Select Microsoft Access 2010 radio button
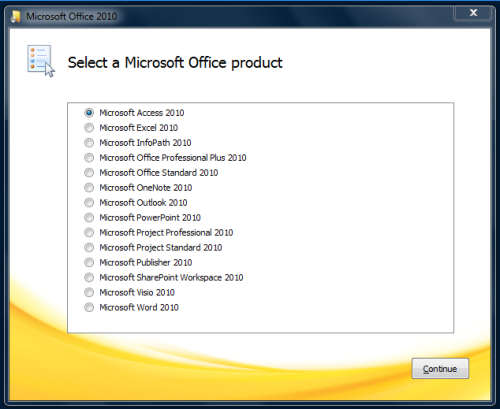Viewport: 500px width, 409px height. tap(89, 113)
